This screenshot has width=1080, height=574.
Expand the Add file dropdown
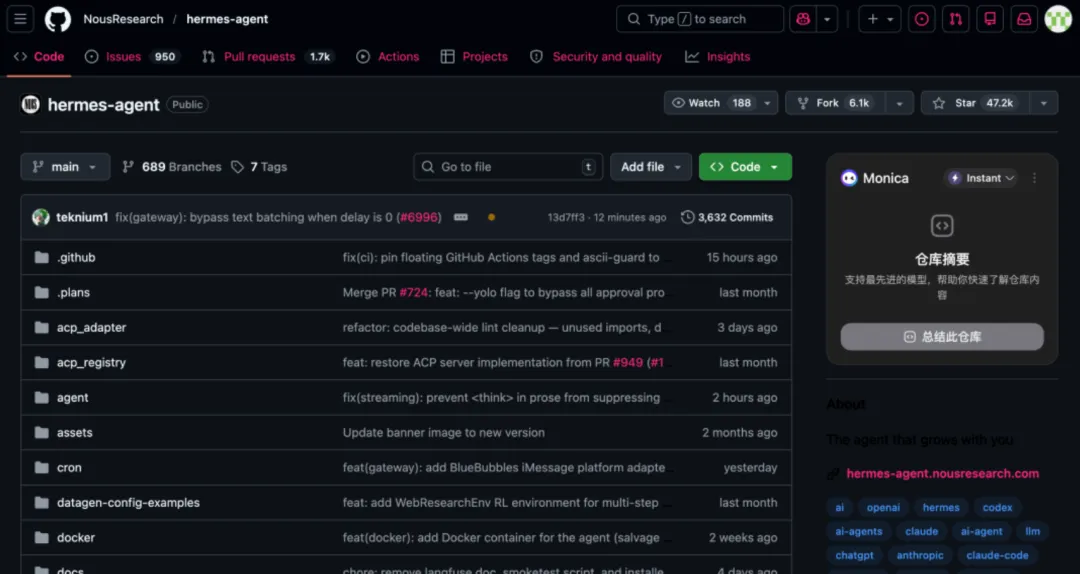tap(650, 167)
